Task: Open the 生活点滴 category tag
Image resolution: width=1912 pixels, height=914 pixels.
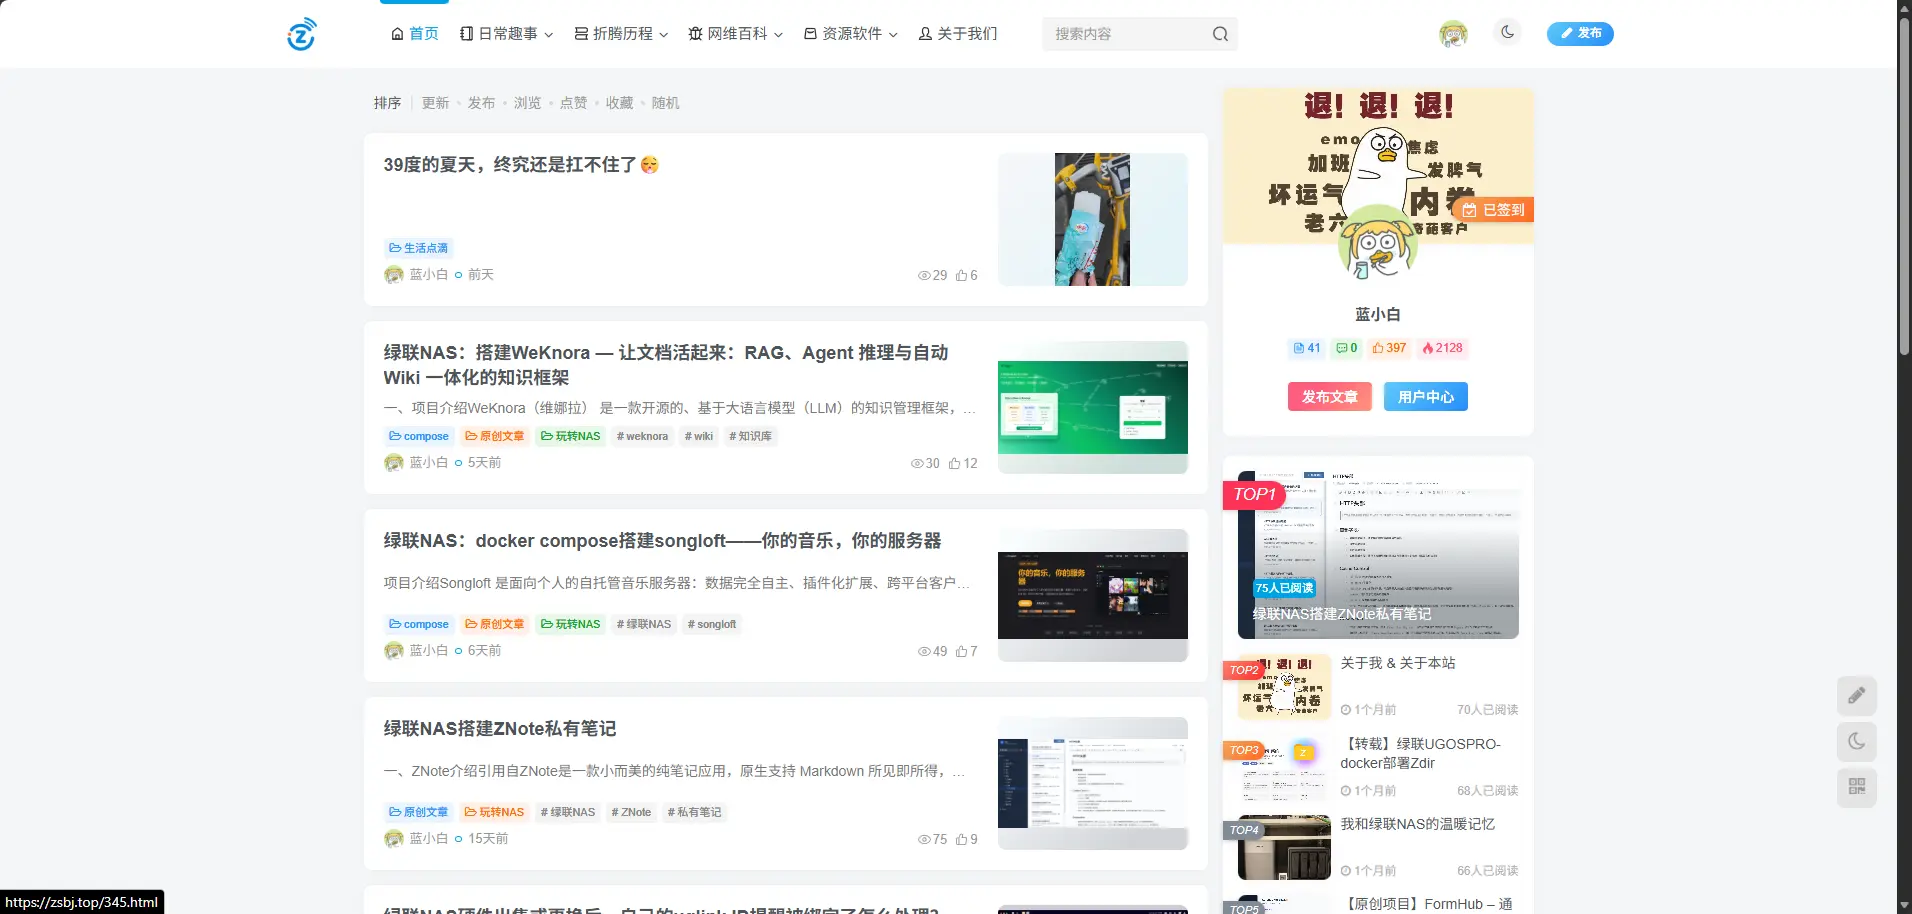Action: click(x=418, y=248)
